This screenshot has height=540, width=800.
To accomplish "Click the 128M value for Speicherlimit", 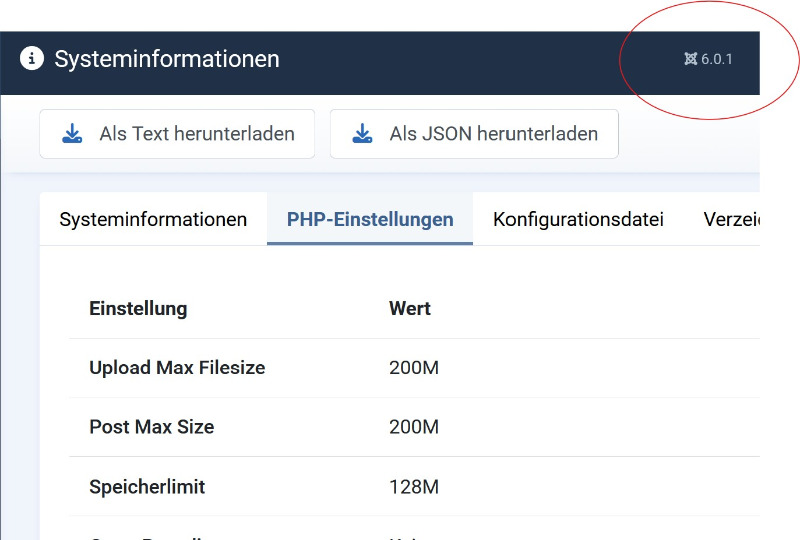I will pyautogui.click(x=413, y=487).
